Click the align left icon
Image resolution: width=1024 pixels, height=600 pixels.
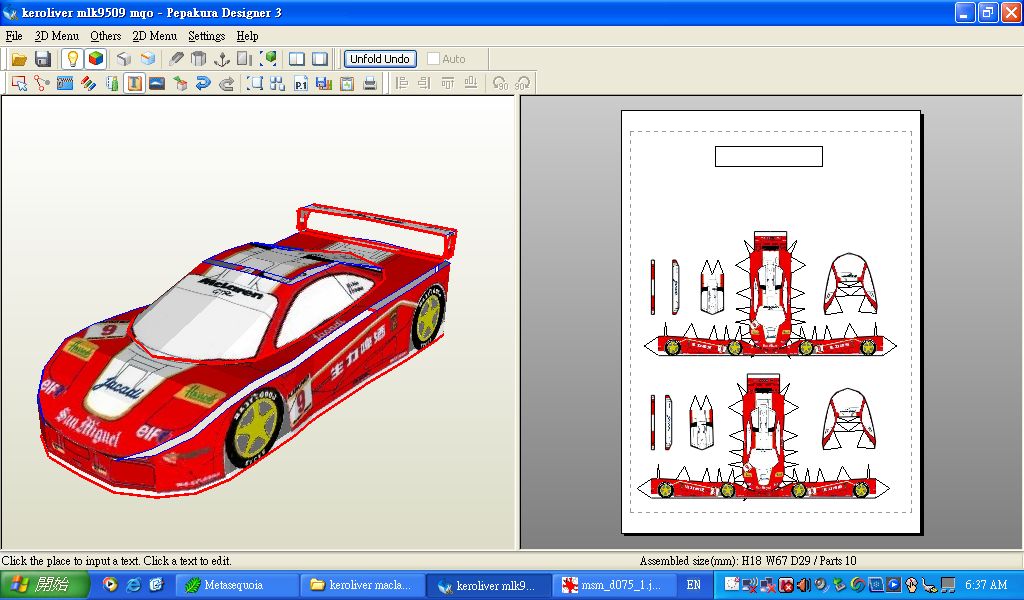[x=402, y=83]
